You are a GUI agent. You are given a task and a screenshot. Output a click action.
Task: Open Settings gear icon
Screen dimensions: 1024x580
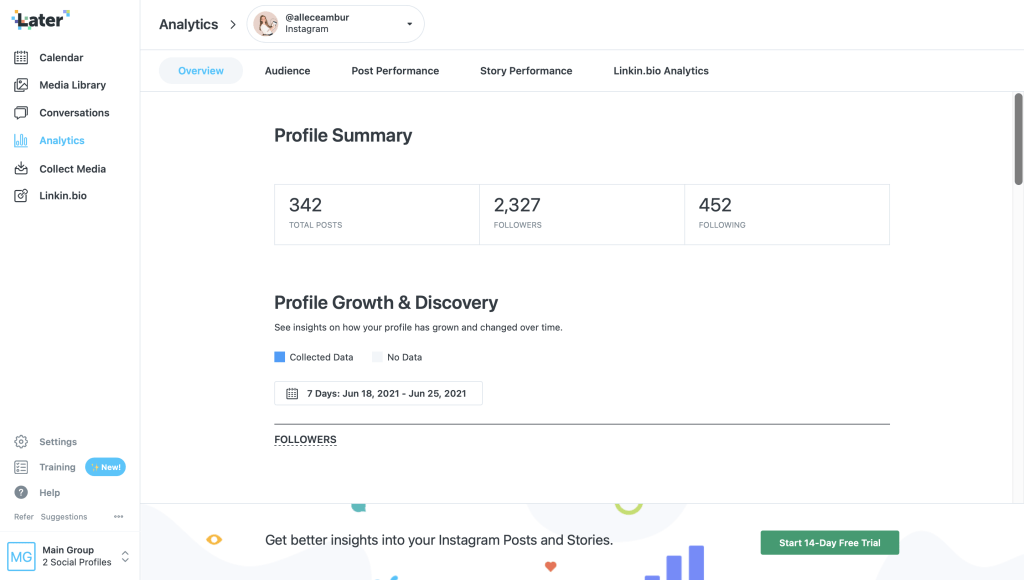21,442
